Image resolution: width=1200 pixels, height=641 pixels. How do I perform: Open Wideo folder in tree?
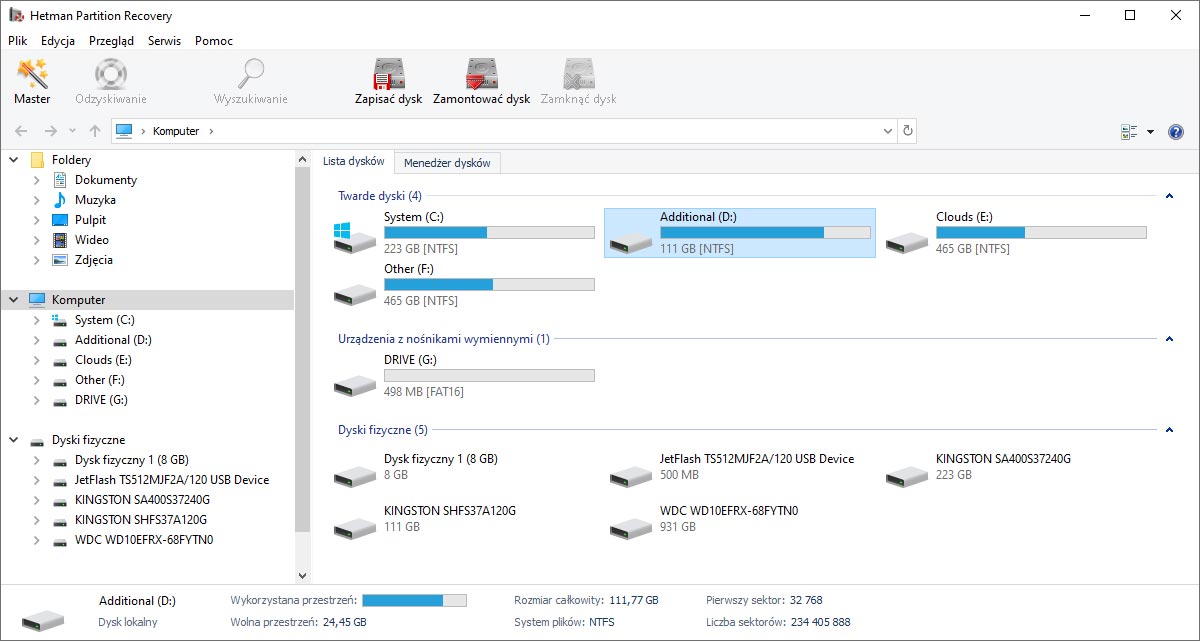92,240
